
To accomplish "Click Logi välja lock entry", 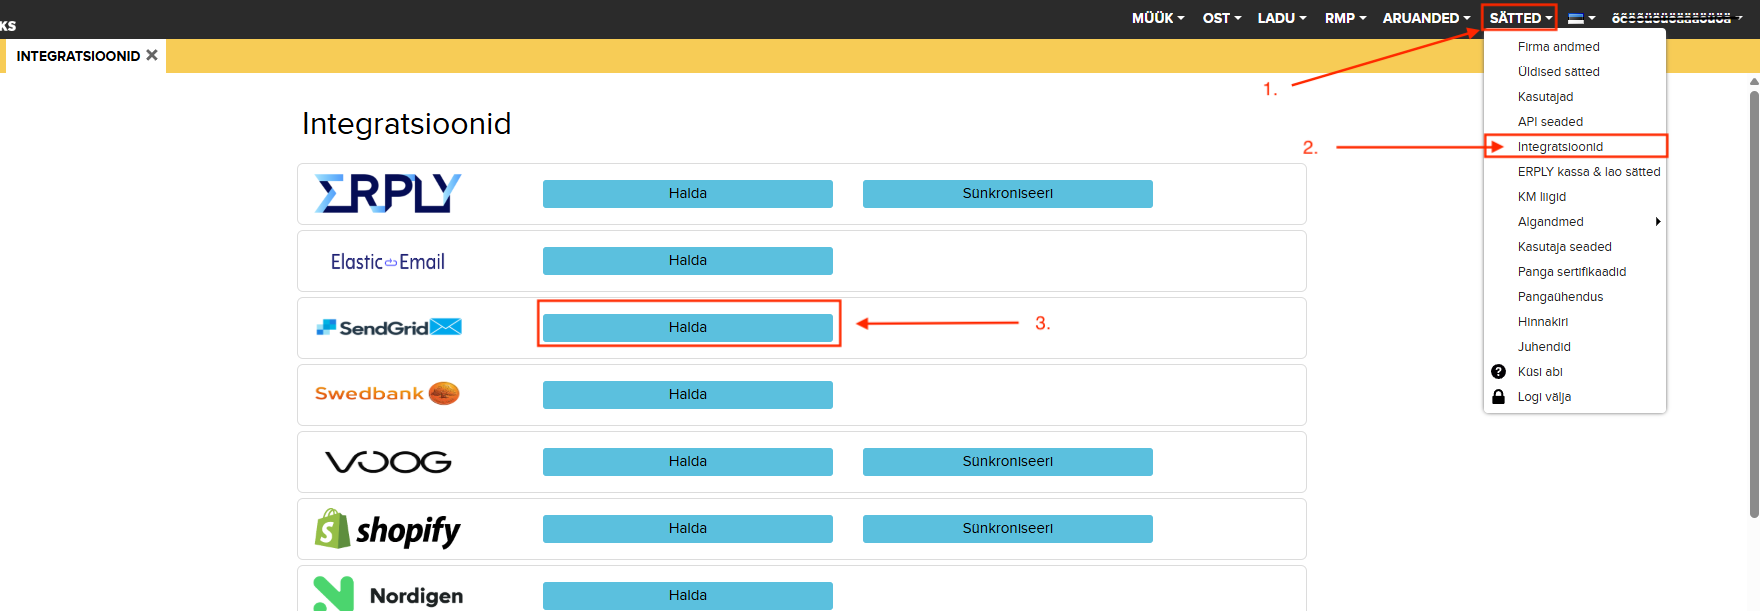I will point(1544,397).
